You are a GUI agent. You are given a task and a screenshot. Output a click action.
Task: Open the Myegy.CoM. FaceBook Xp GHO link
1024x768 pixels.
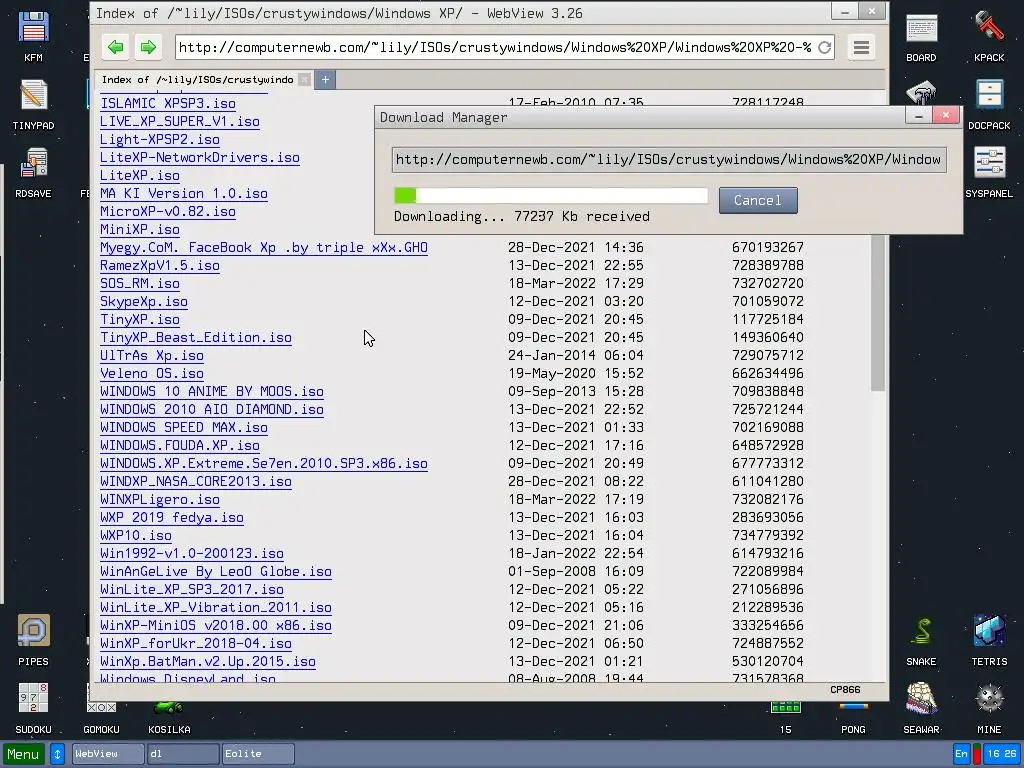click(264, 248)
